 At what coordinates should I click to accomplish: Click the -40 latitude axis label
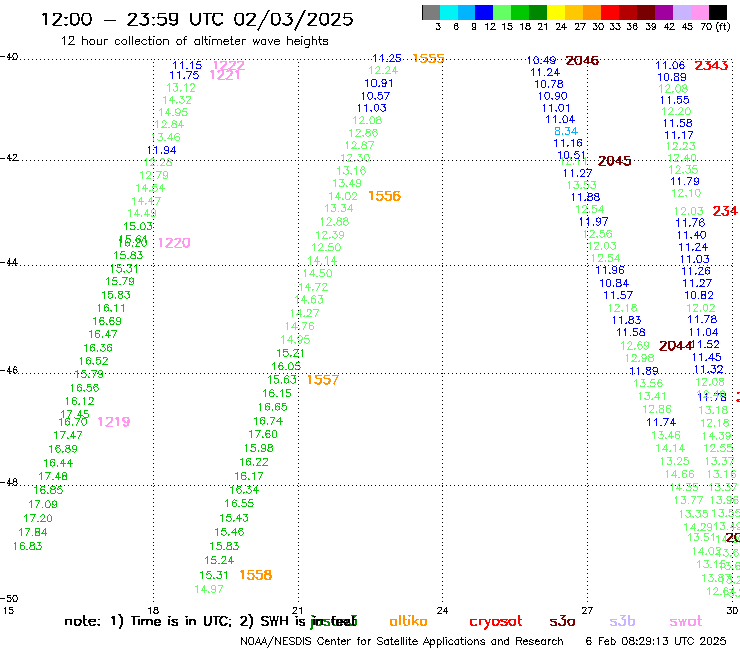tap(8, 57)
